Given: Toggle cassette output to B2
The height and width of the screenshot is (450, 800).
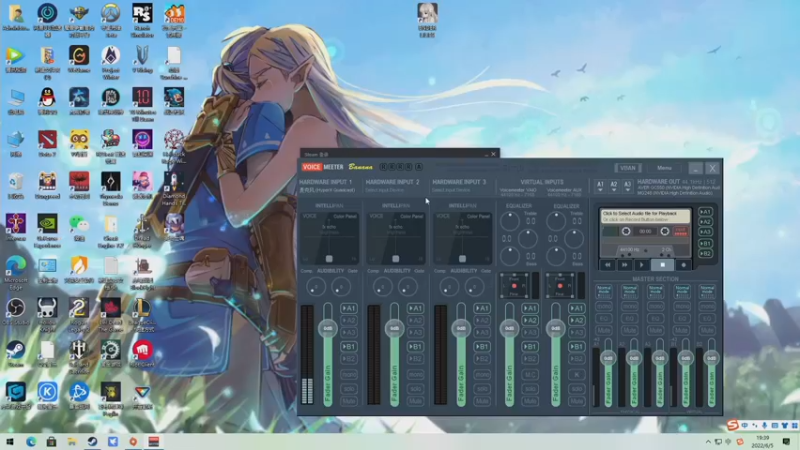Looking at the screenshot, I should 706,254.
